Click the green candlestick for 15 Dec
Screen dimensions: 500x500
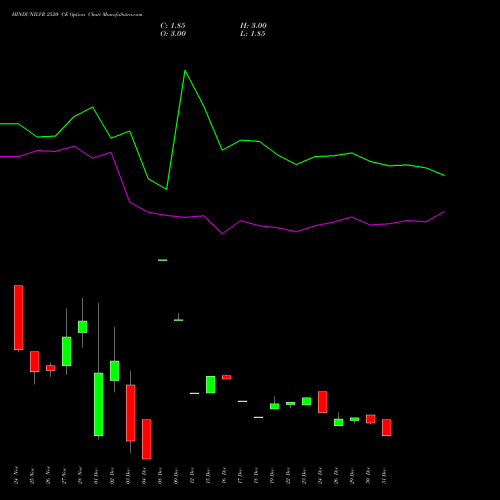[211, 385]
